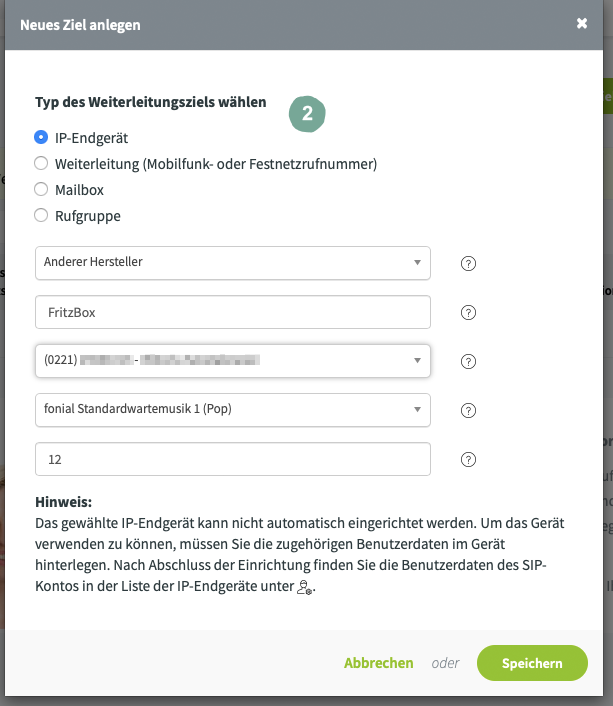Expand fonial Standardwartemusik 1 (Pop) dropdown

coord(233,410)
